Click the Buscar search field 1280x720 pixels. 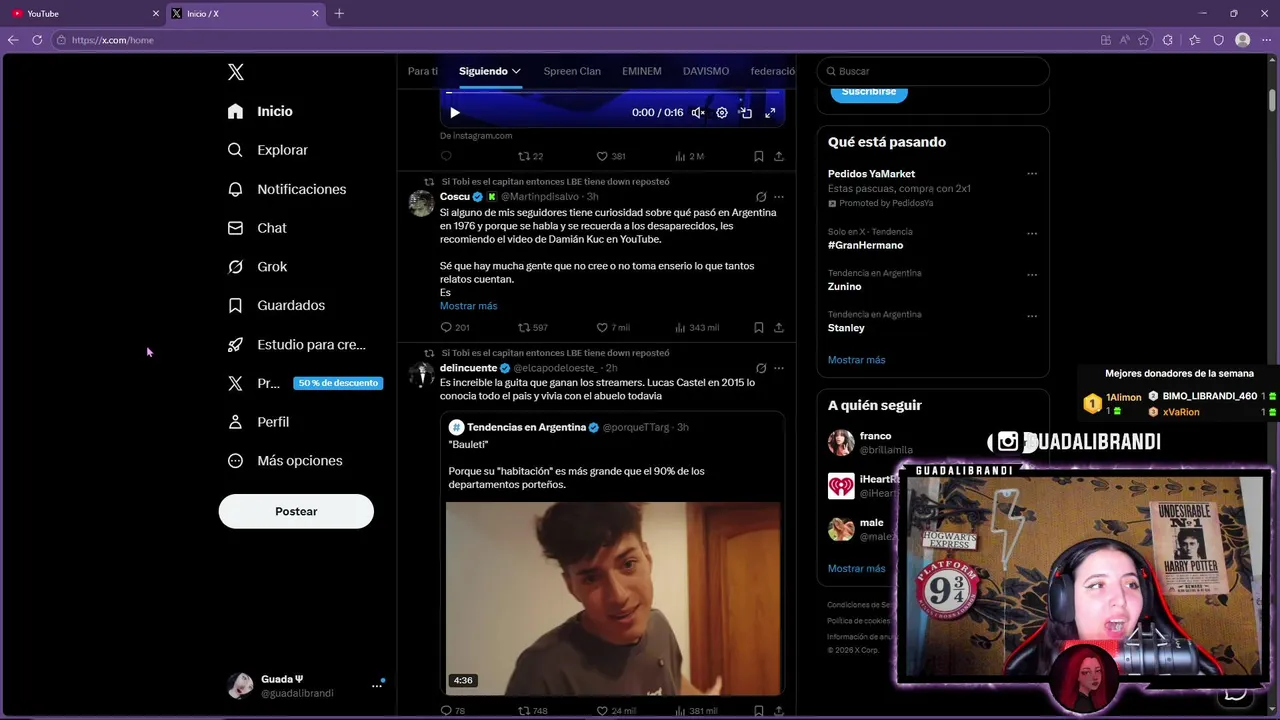(933, 71)
